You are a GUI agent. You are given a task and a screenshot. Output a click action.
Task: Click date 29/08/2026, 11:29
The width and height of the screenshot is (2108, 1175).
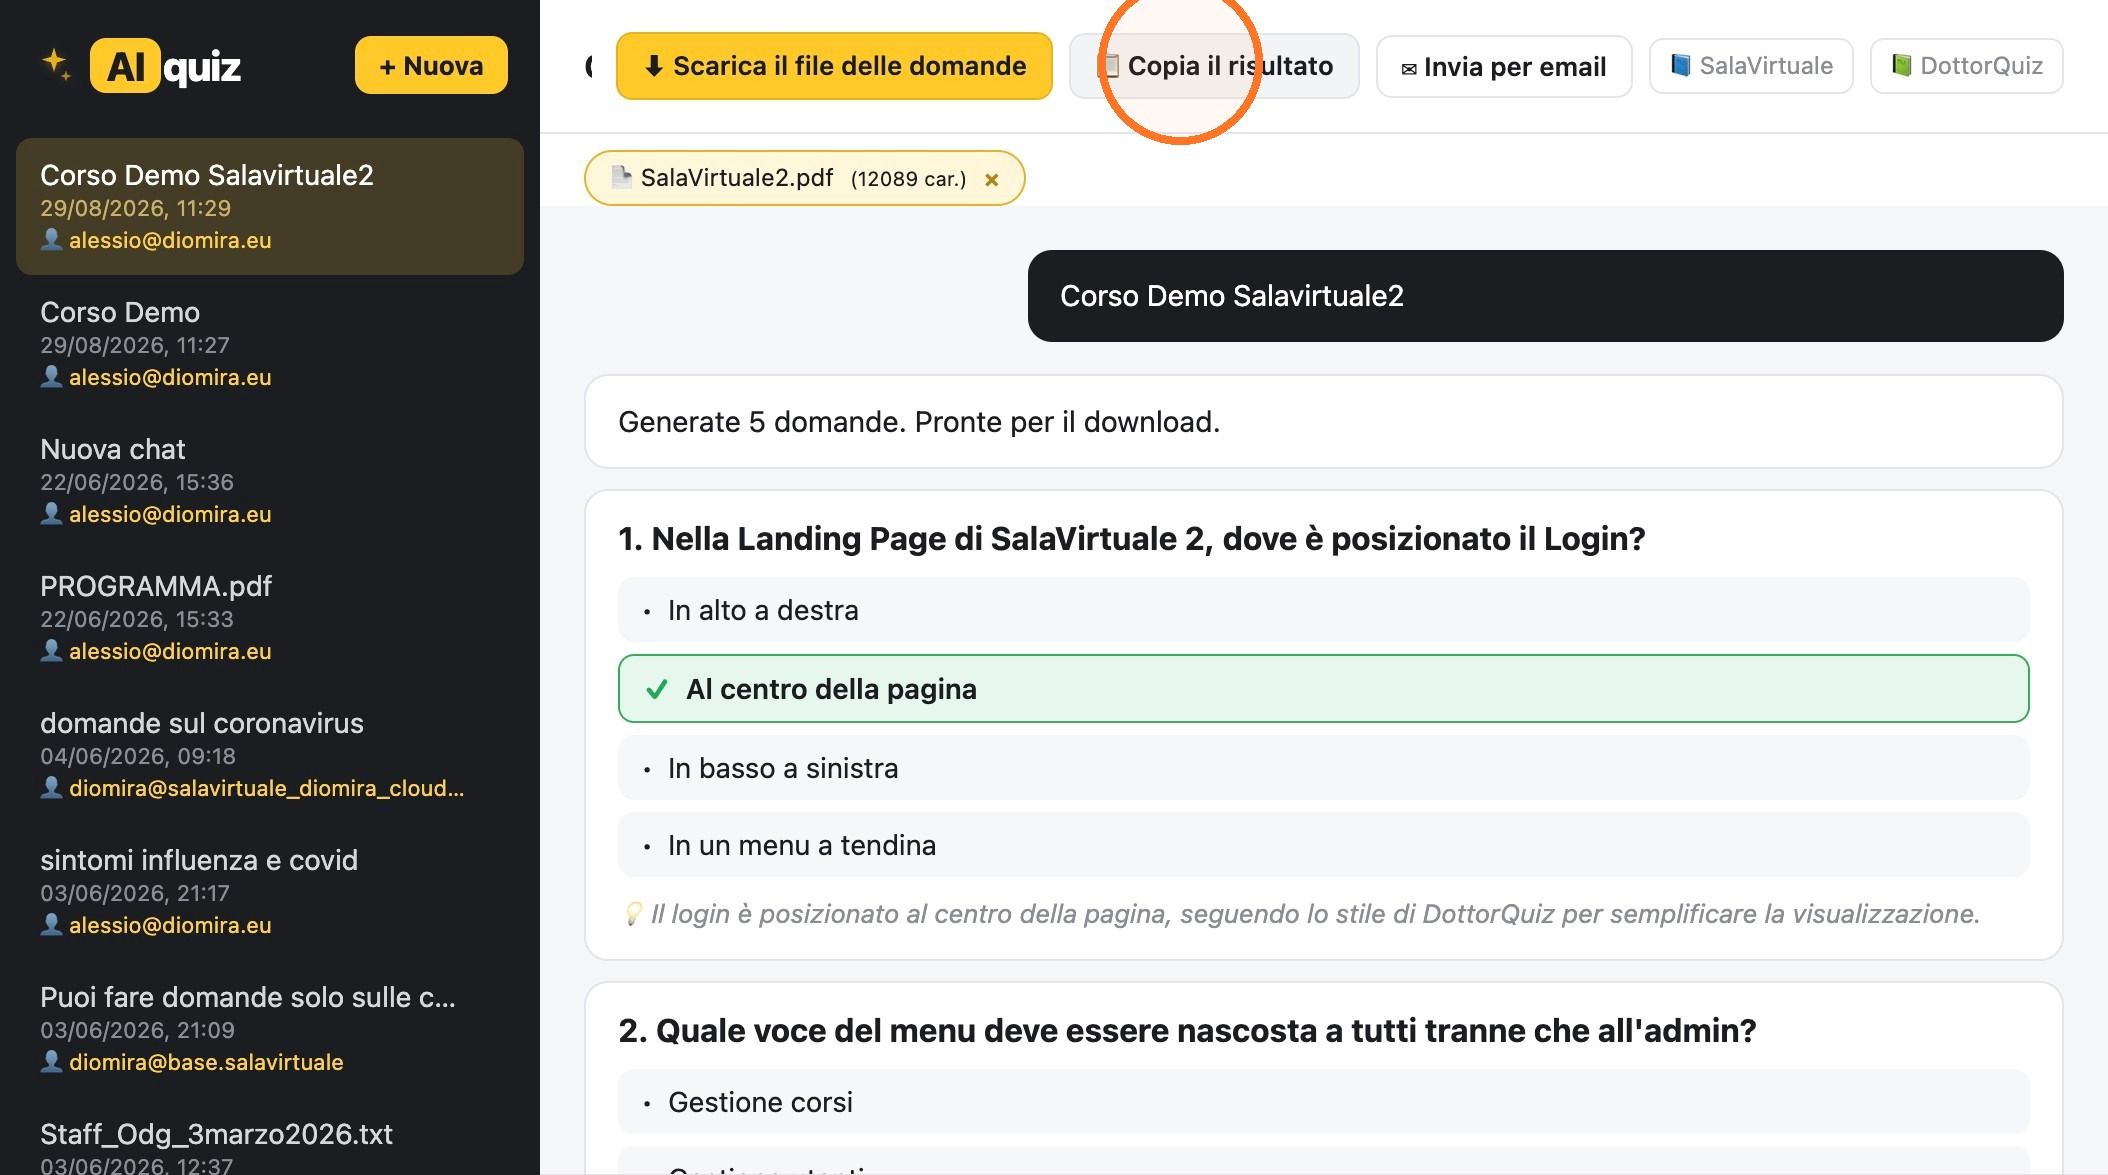[135, 208]
